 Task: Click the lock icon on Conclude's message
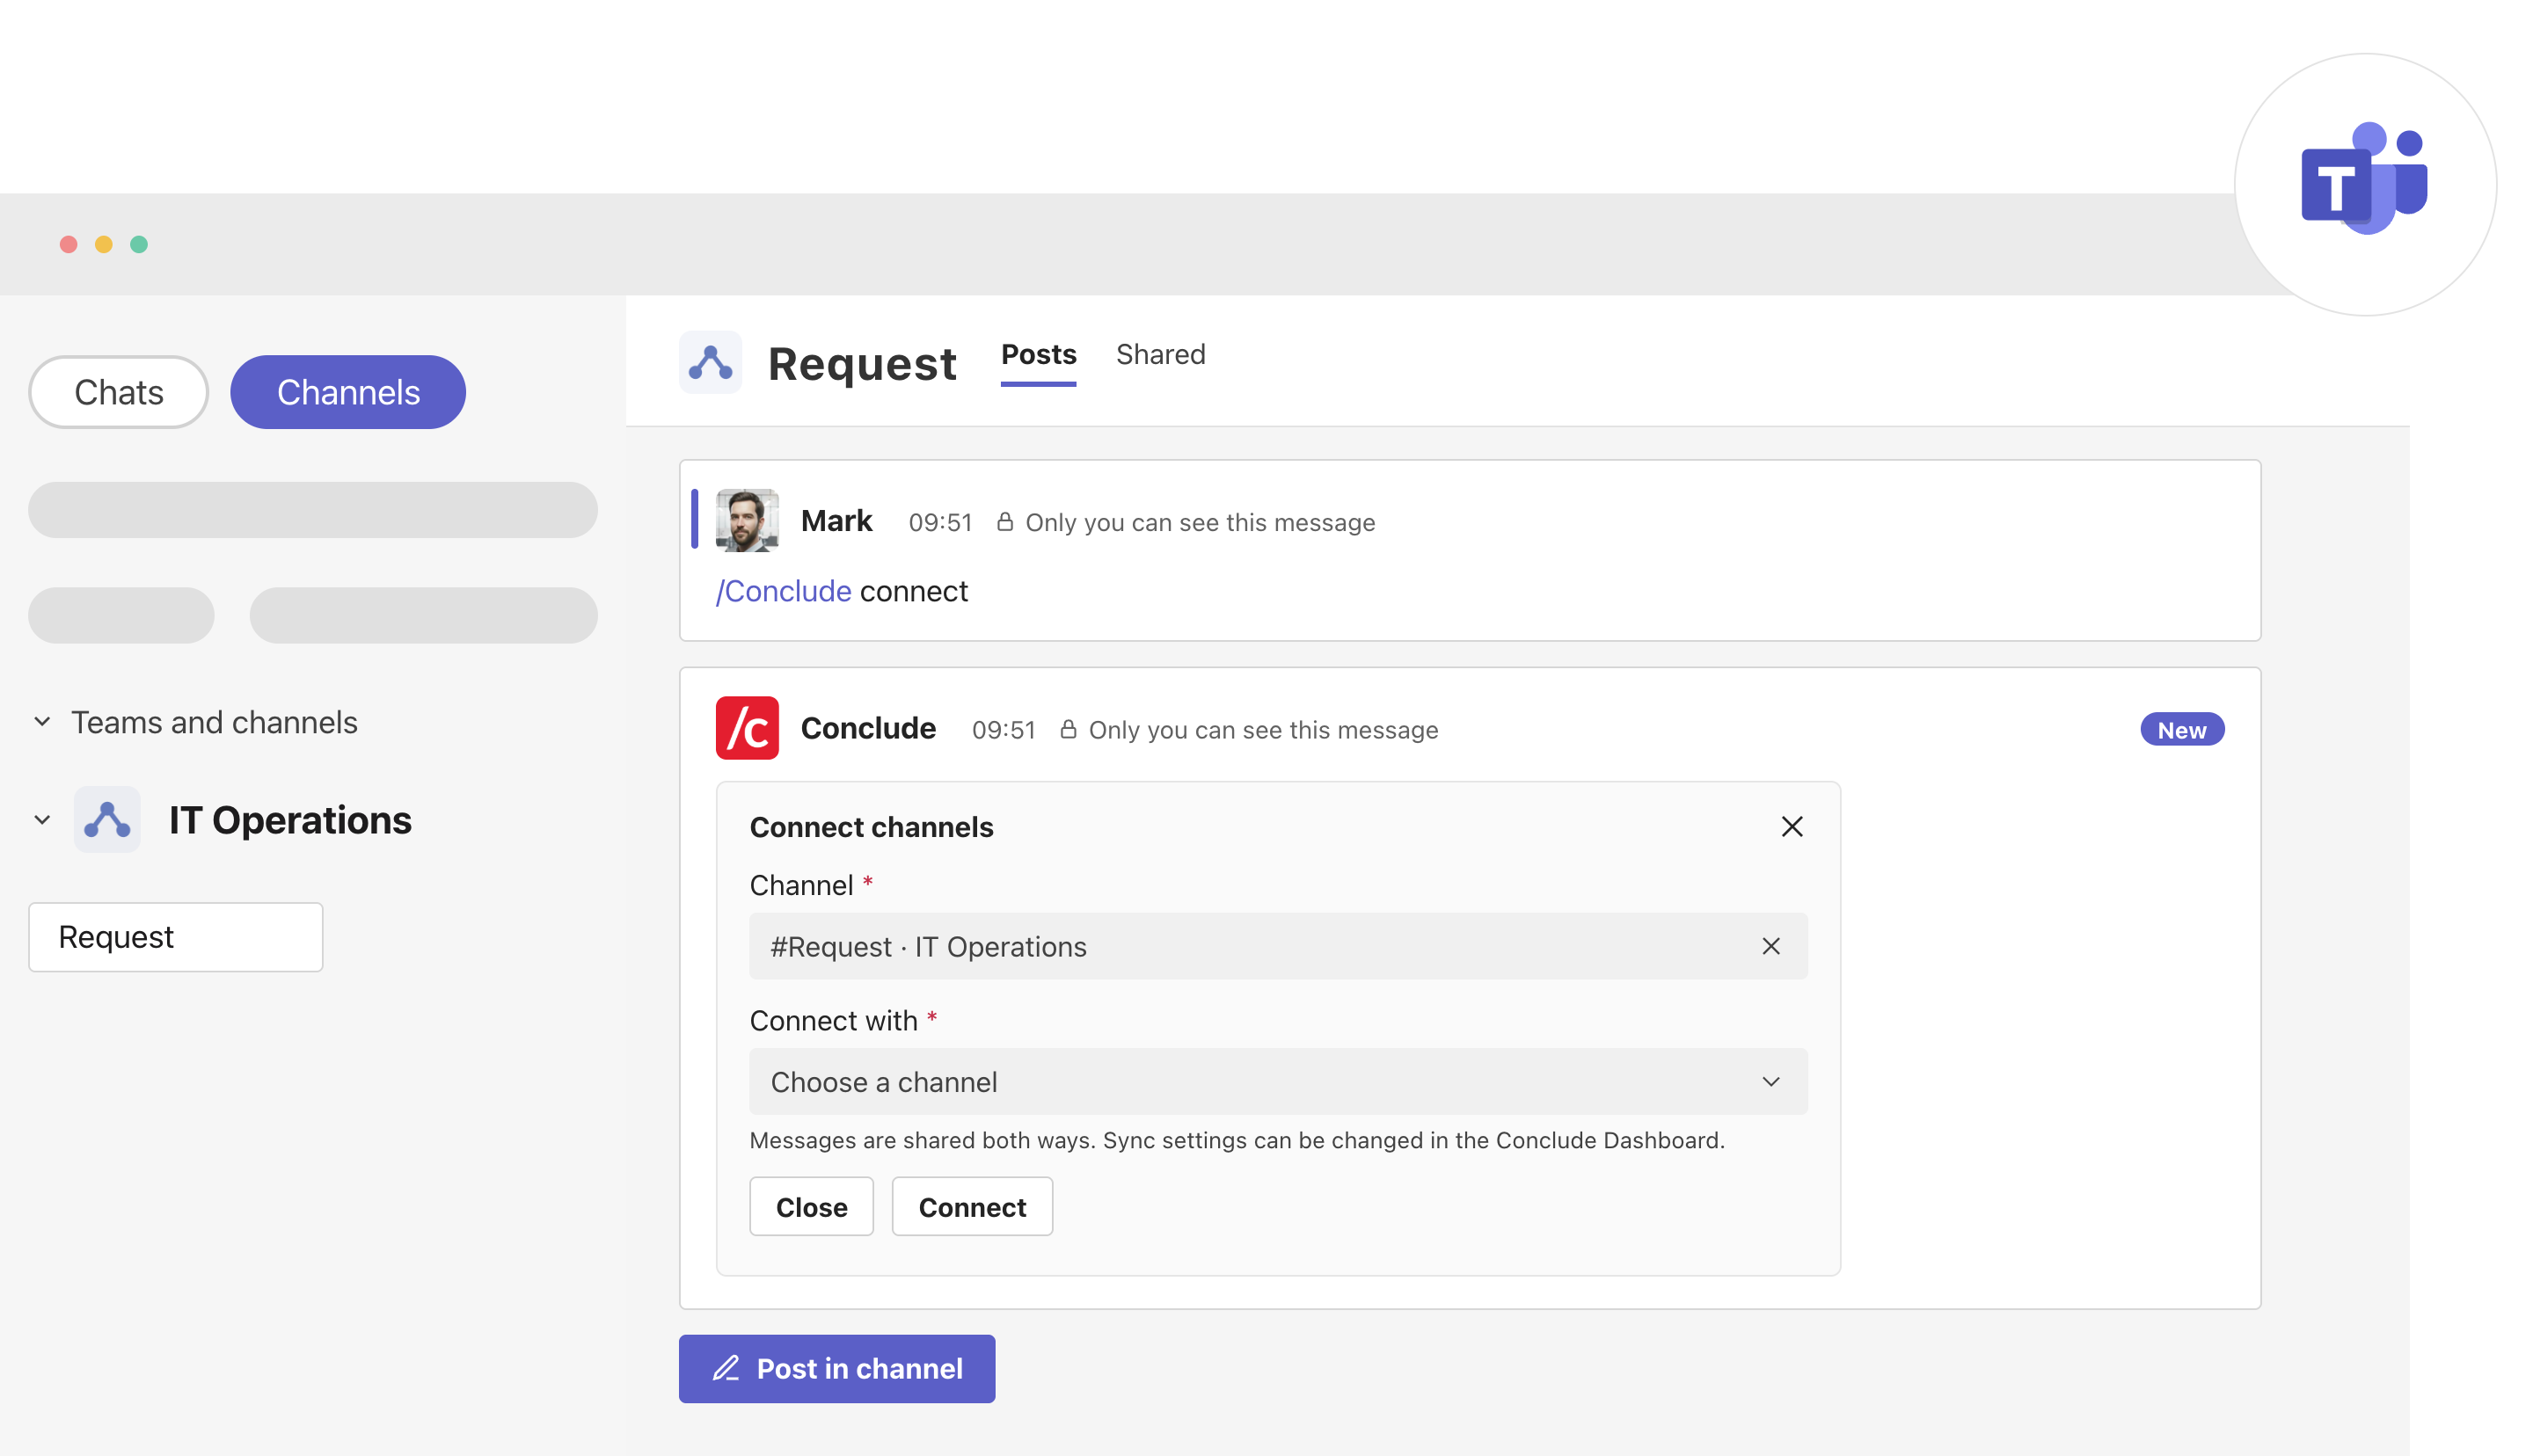click(x=1068, y=730)
